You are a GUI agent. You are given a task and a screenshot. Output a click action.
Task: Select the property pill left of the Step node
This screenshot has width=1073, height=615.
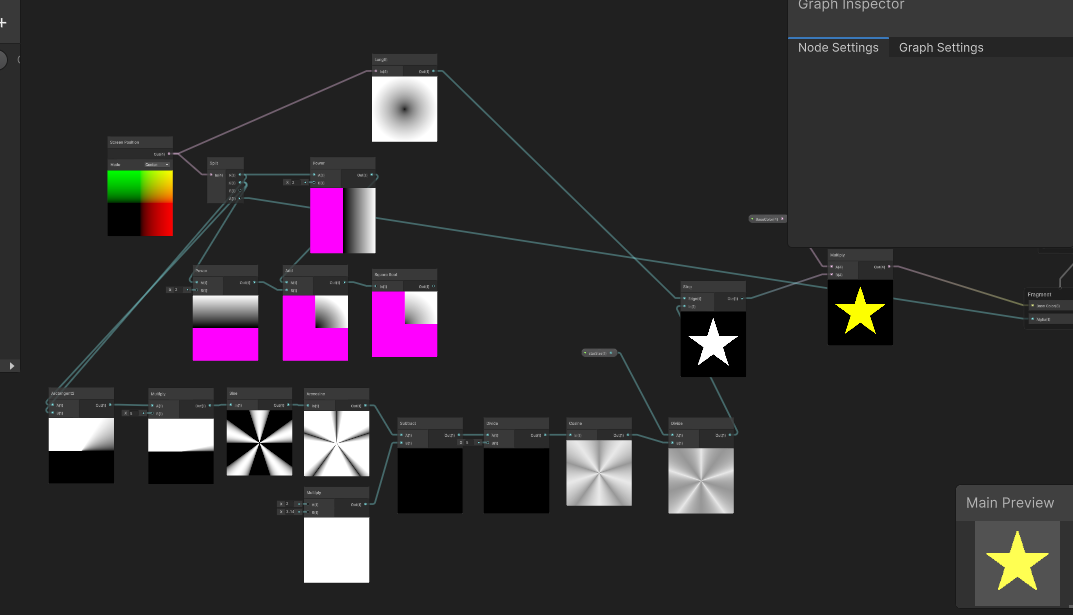coord(599,353)
